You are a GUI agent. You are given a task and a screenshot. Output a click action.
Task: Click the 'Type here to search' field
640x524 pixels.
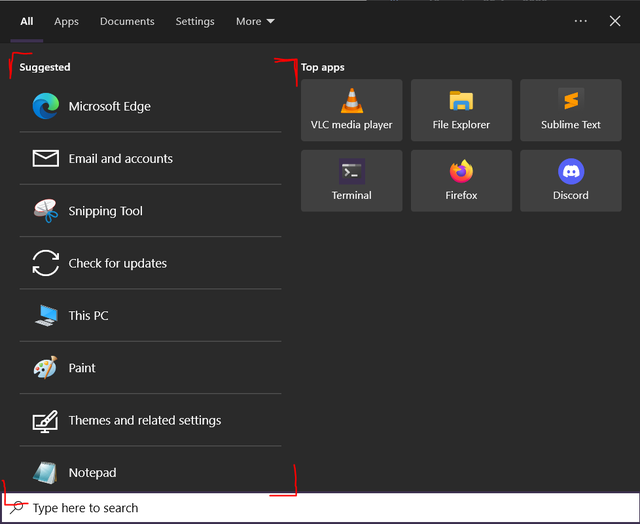point(320,508)
